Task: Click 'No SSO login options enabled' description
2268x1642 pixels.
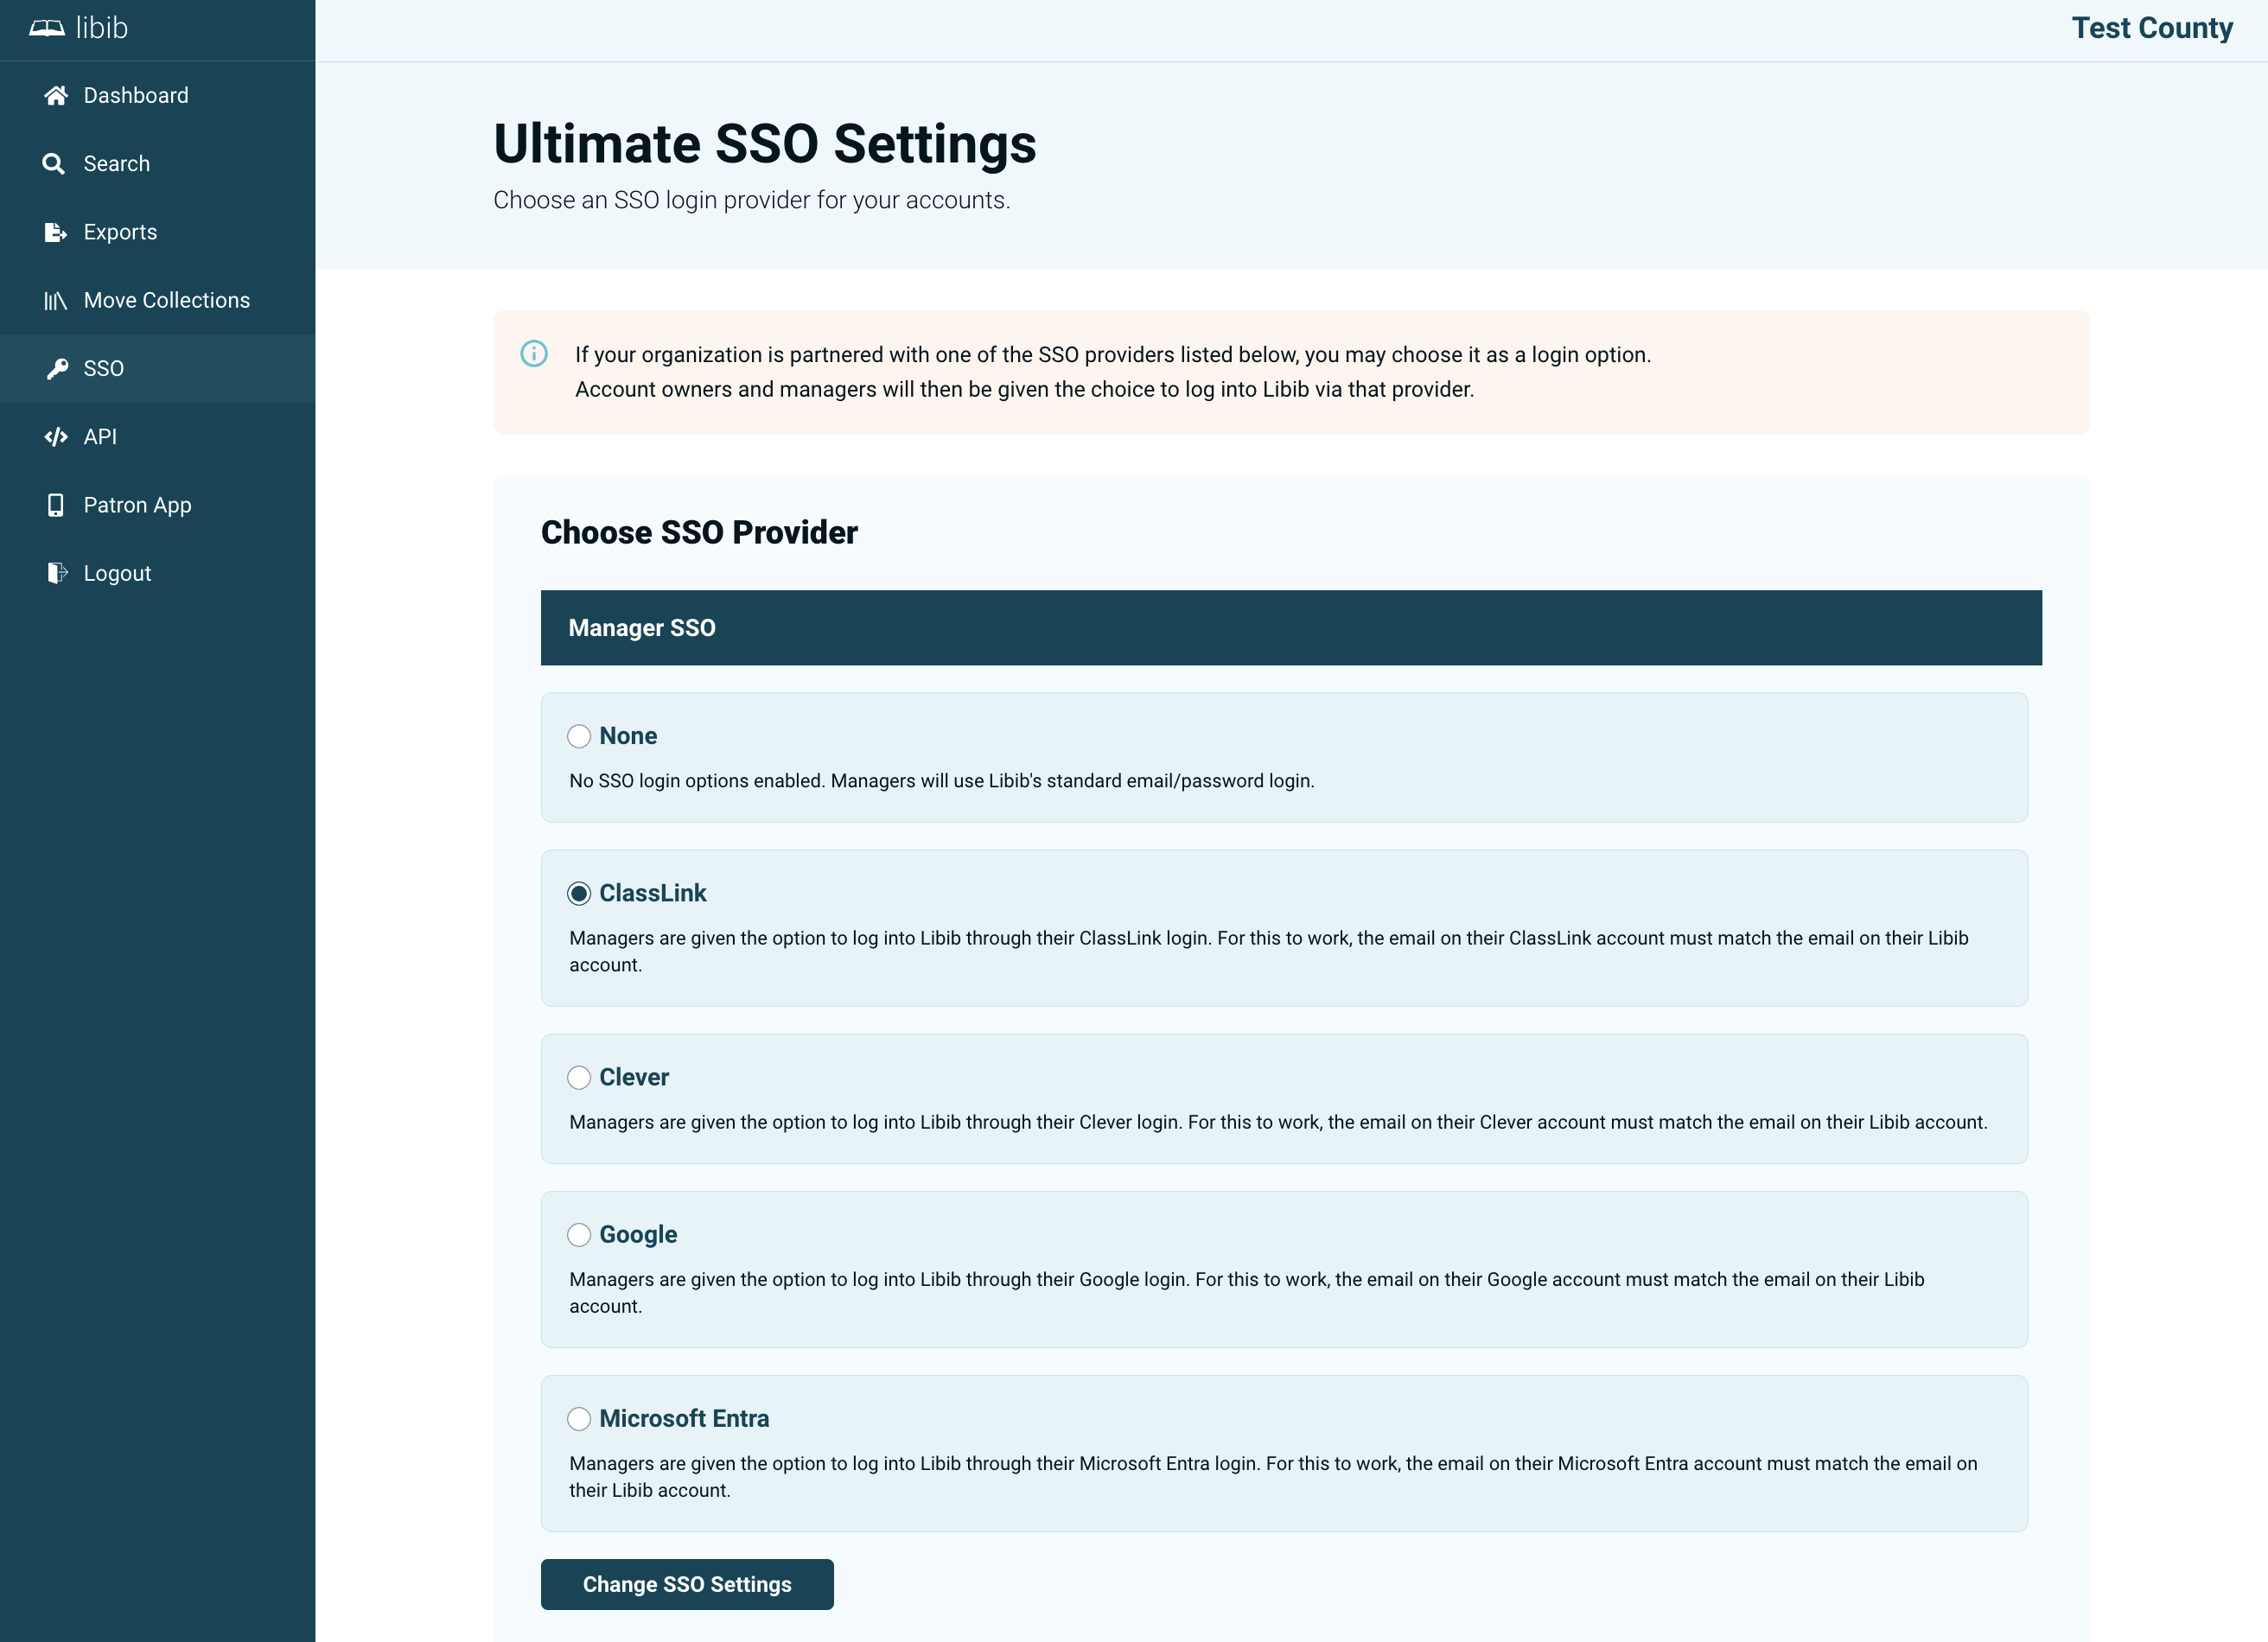Action: (942, 781)
